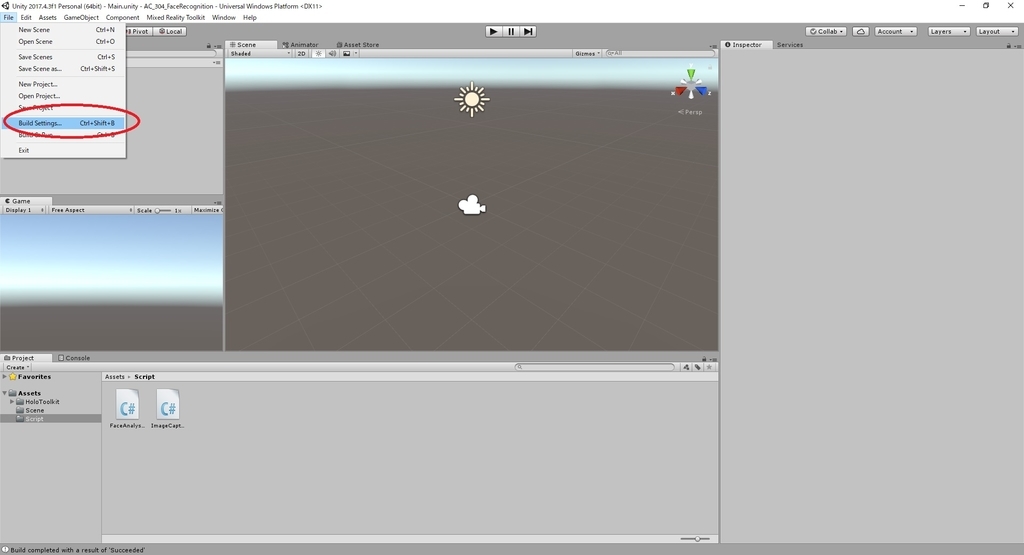Image resolution: width=1024 pixels, height=555 pixels.
Task: Toggle Local handle rotation button
Action: pos(170,31)
